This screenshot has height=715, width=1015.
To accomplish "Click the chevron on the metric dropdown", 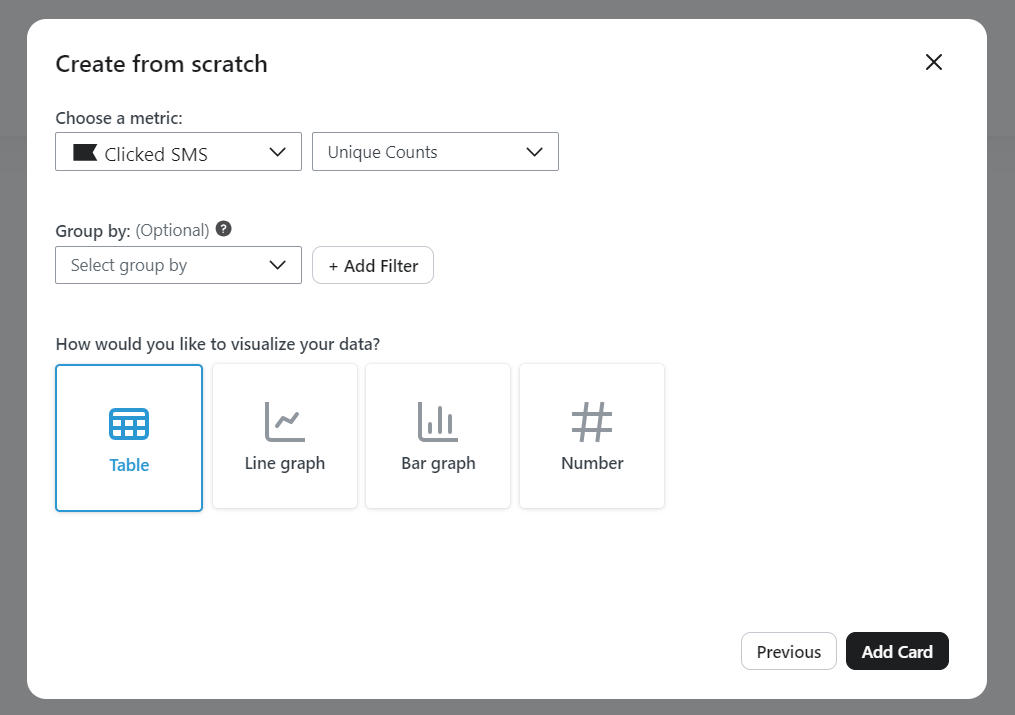I will (278, 152).
